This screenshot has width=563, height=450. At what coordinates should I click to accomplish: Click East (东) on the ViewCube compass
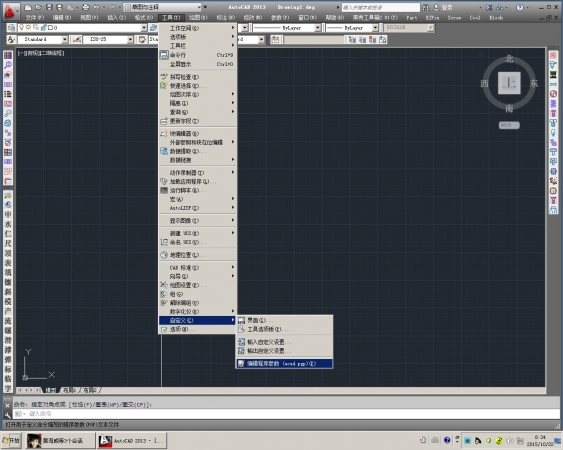pos(534,83)
